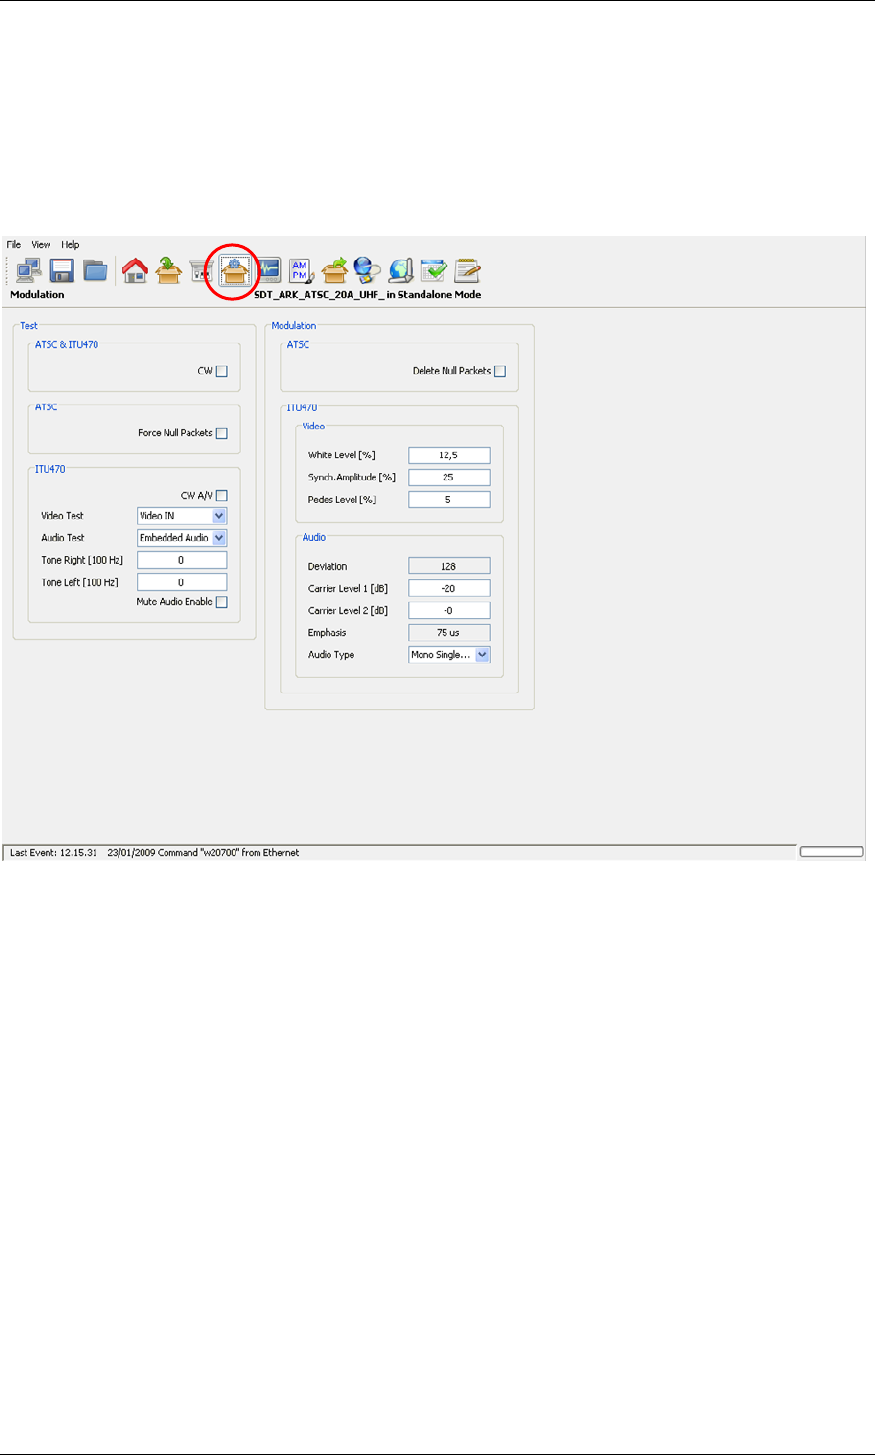Click the box with green arrow down icon

click(168, 270)
